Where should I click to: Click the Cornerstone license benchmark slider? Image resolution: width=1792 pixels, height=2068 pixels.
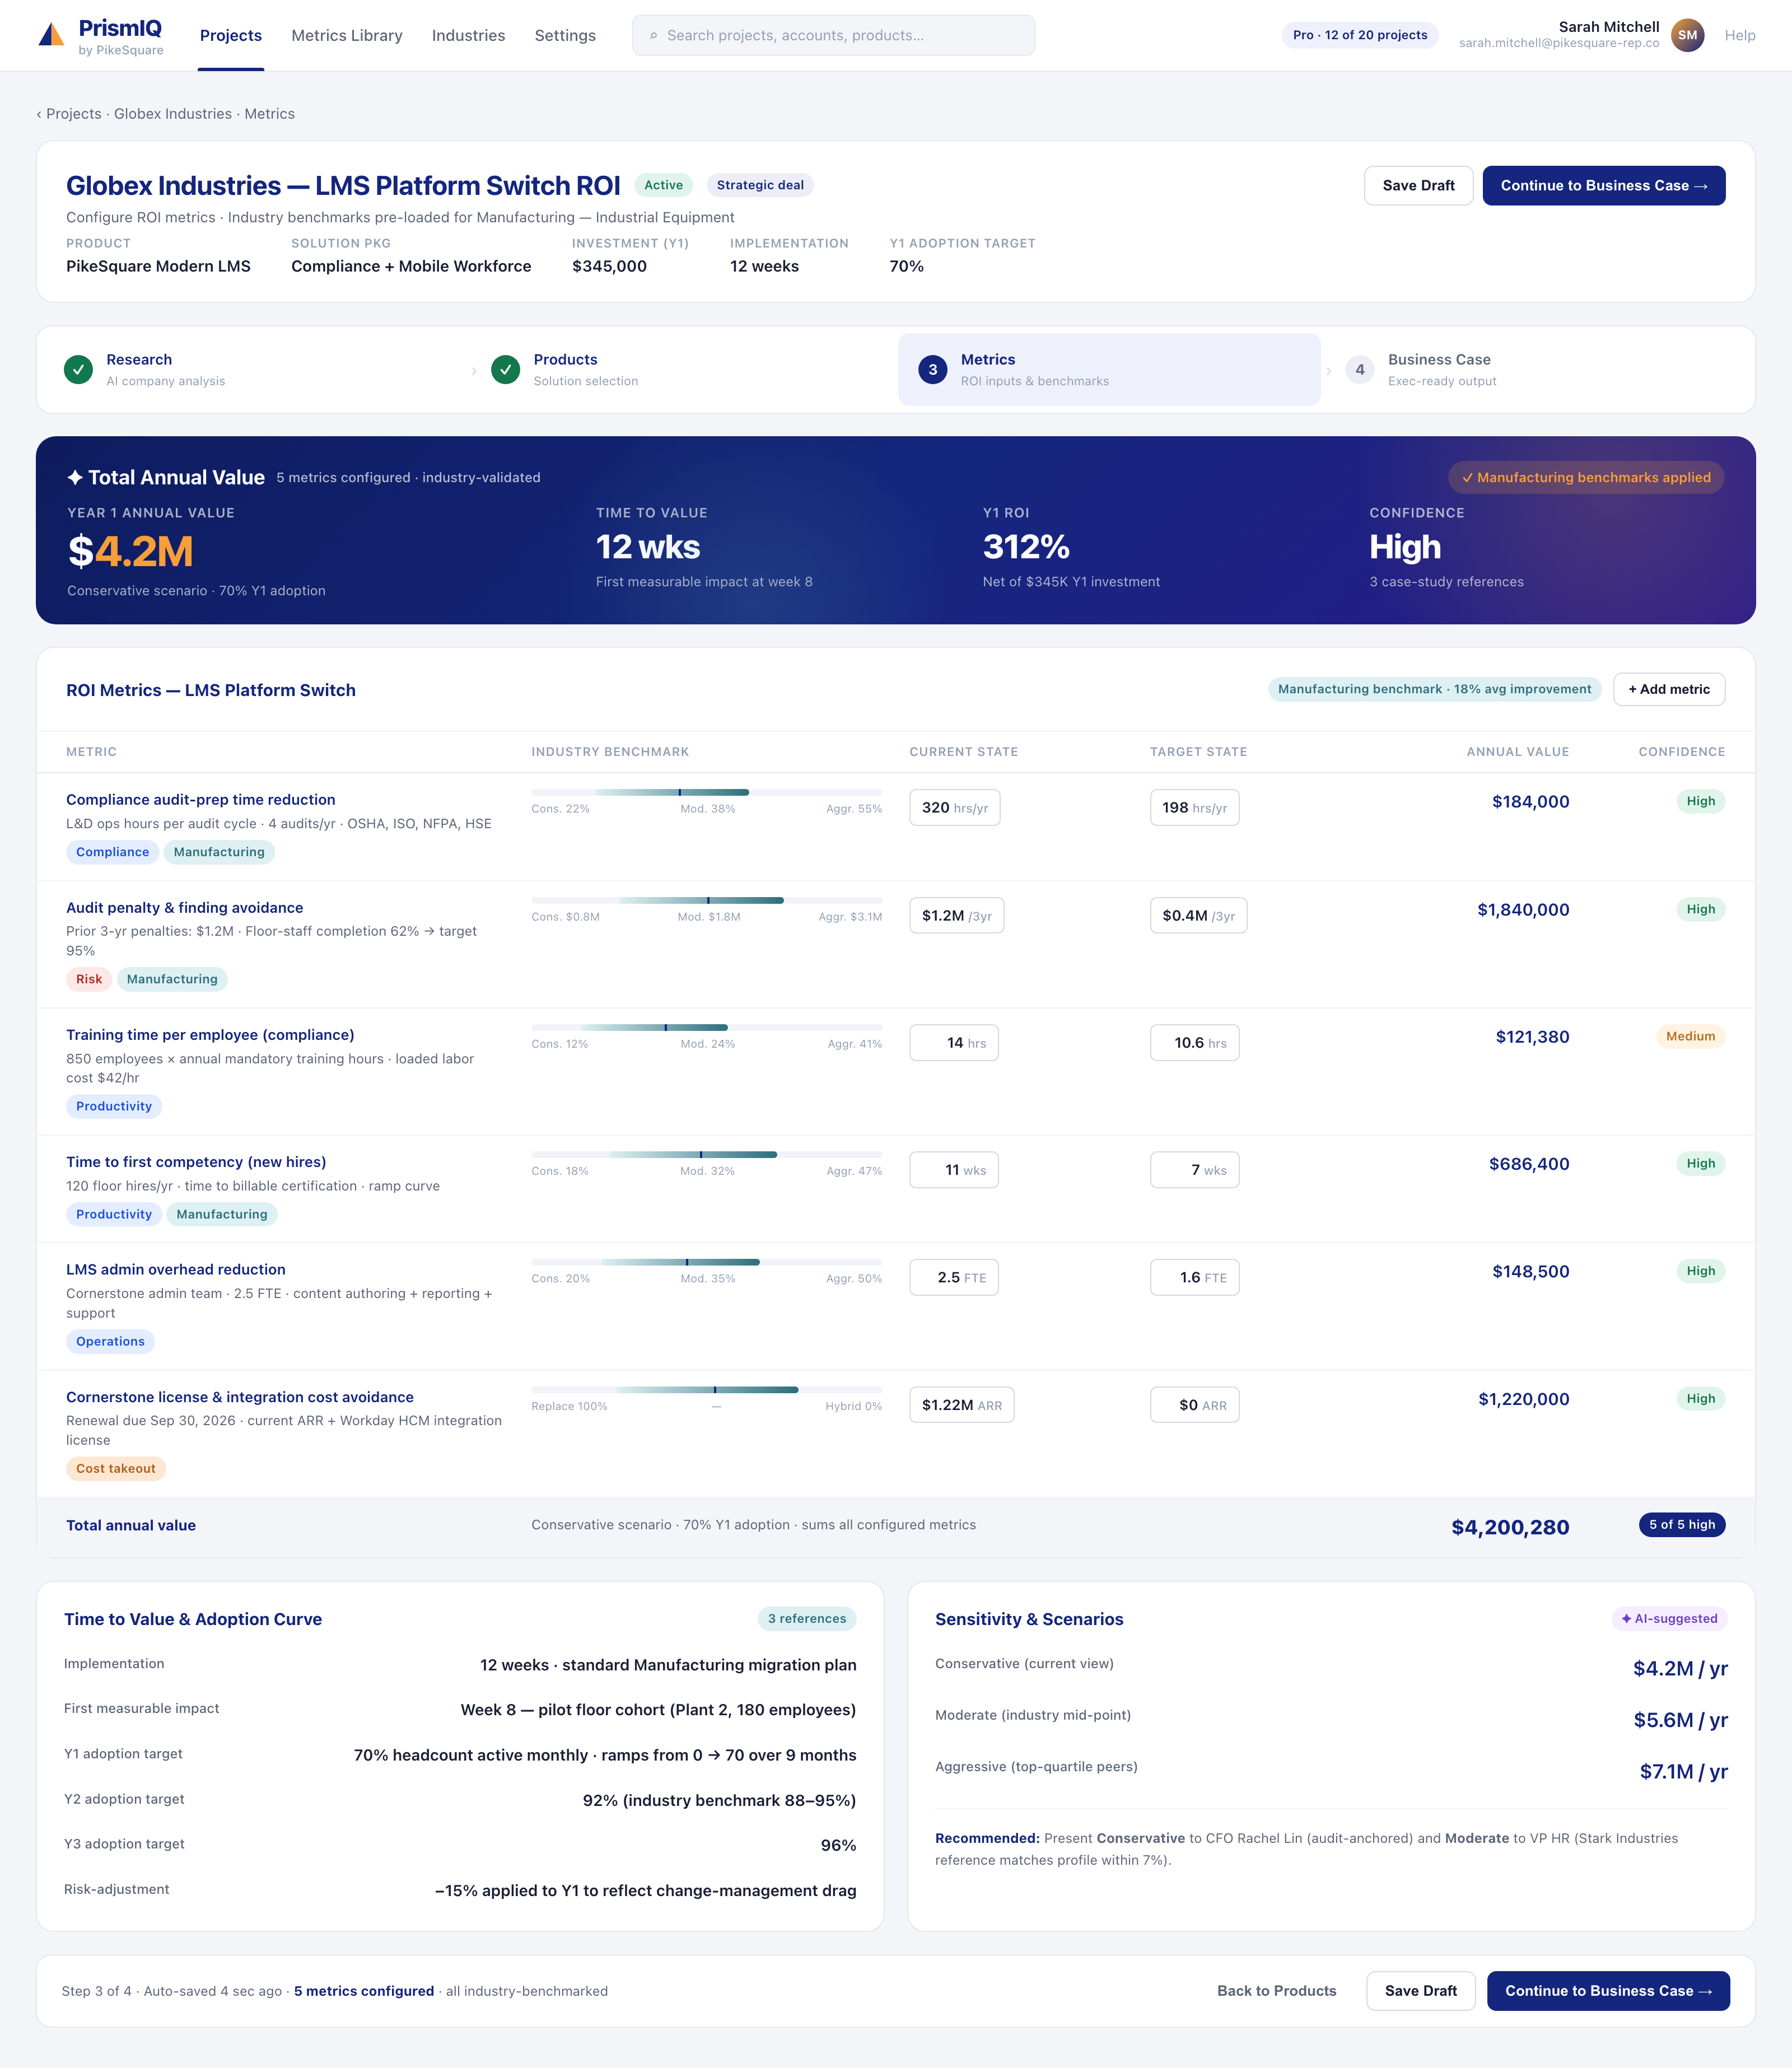[706, 1390]
